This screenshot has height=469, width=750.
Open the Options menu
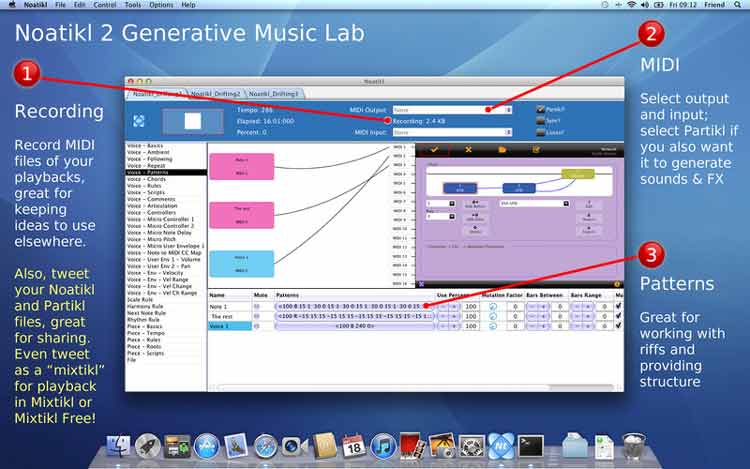tap(161, 5)
